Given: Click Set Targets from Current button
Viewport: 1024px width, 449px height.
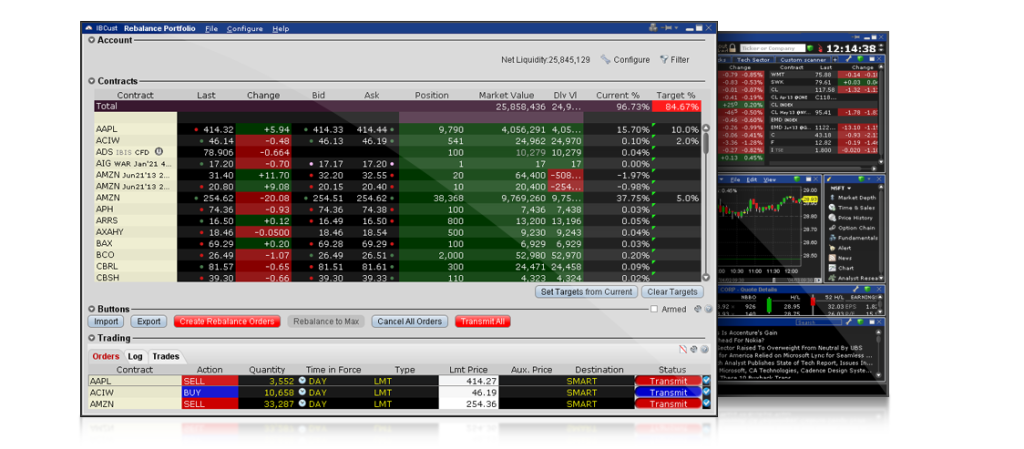Looking at the screenshot, I should coord(586,292).
